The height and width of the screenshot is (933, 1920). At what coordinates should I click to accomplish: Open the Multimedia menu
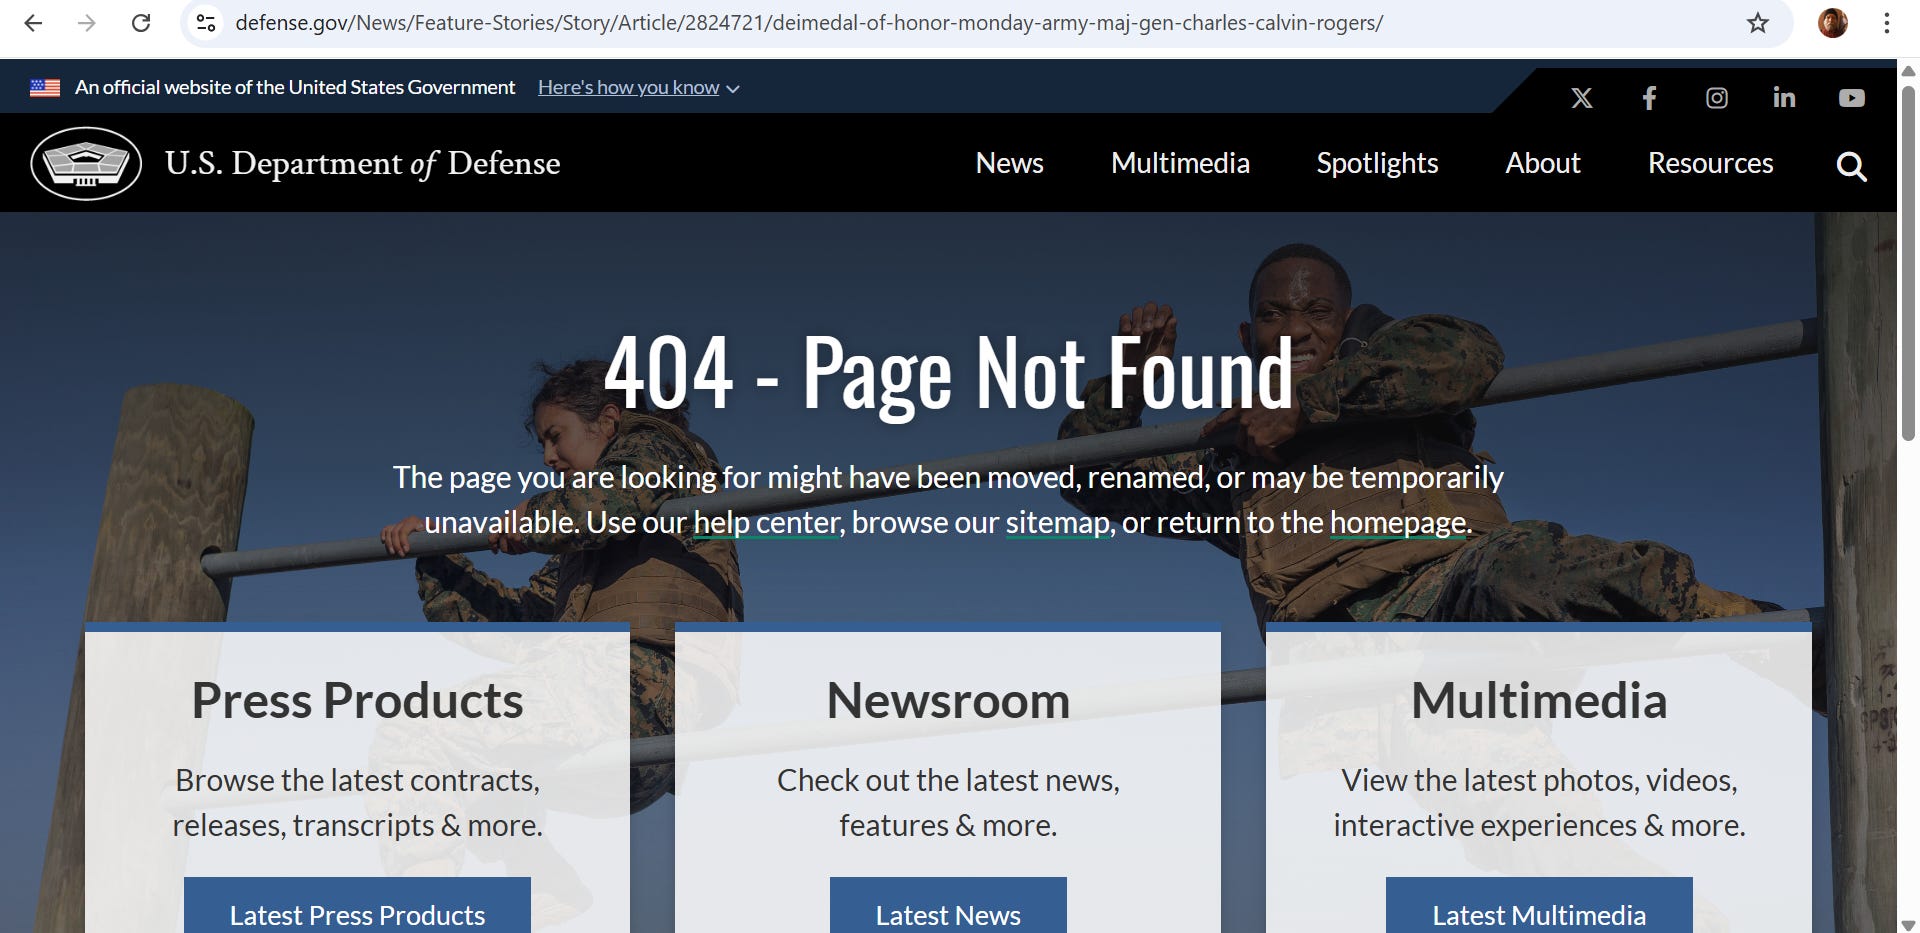1180,163
